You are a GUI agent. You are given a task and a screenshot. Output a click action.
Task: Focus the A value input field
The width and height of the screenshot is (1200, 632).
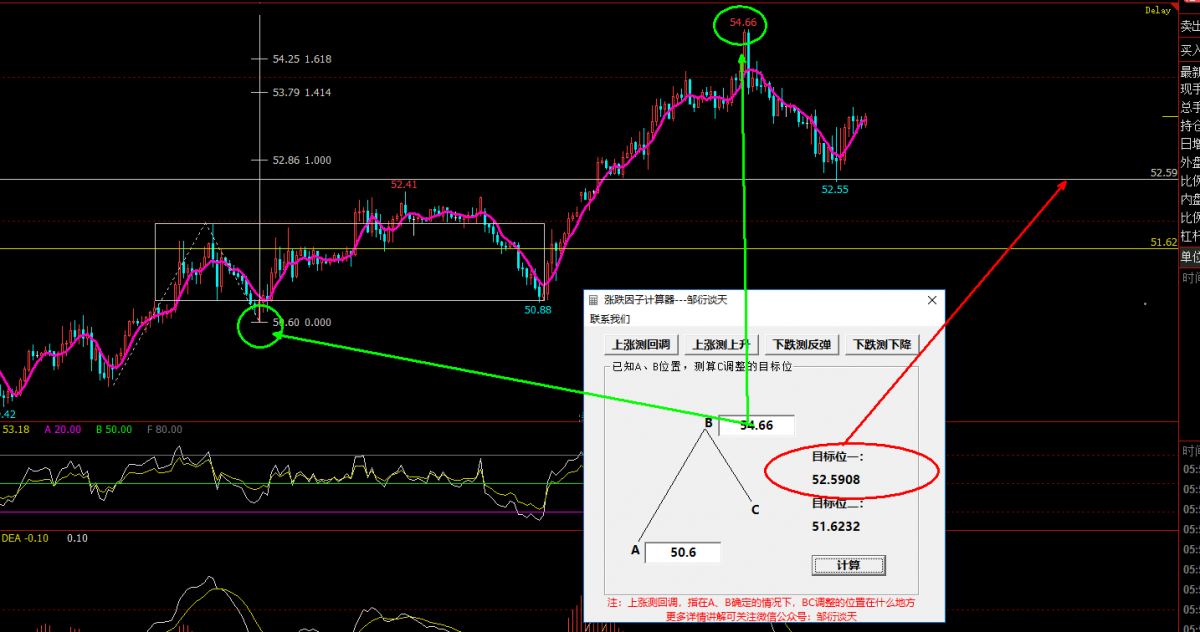tap(682, 552)
